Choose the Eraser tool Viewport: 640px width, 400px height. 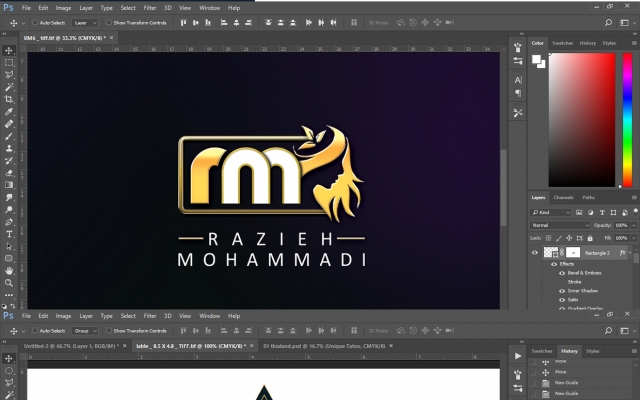click(x=9, y=173)
